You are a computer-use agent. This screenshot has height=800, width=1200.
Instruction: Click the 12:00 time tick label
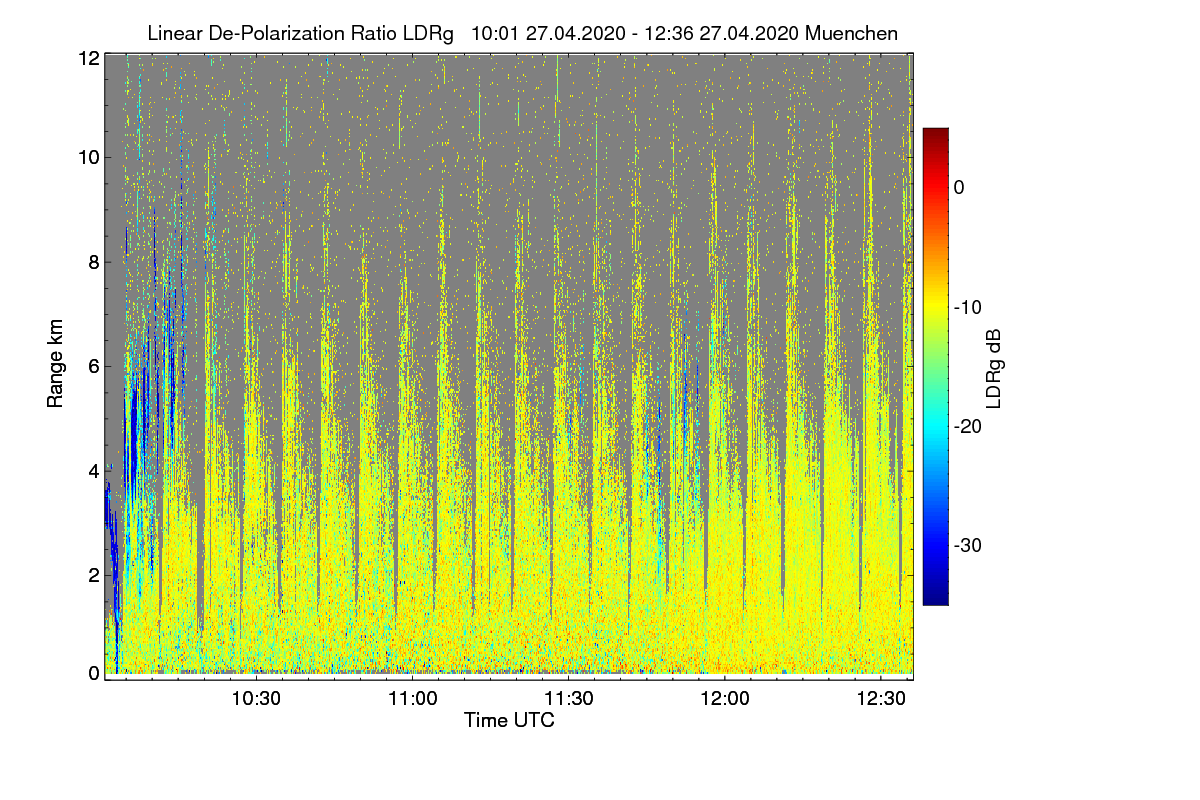[x=724, y=697]
